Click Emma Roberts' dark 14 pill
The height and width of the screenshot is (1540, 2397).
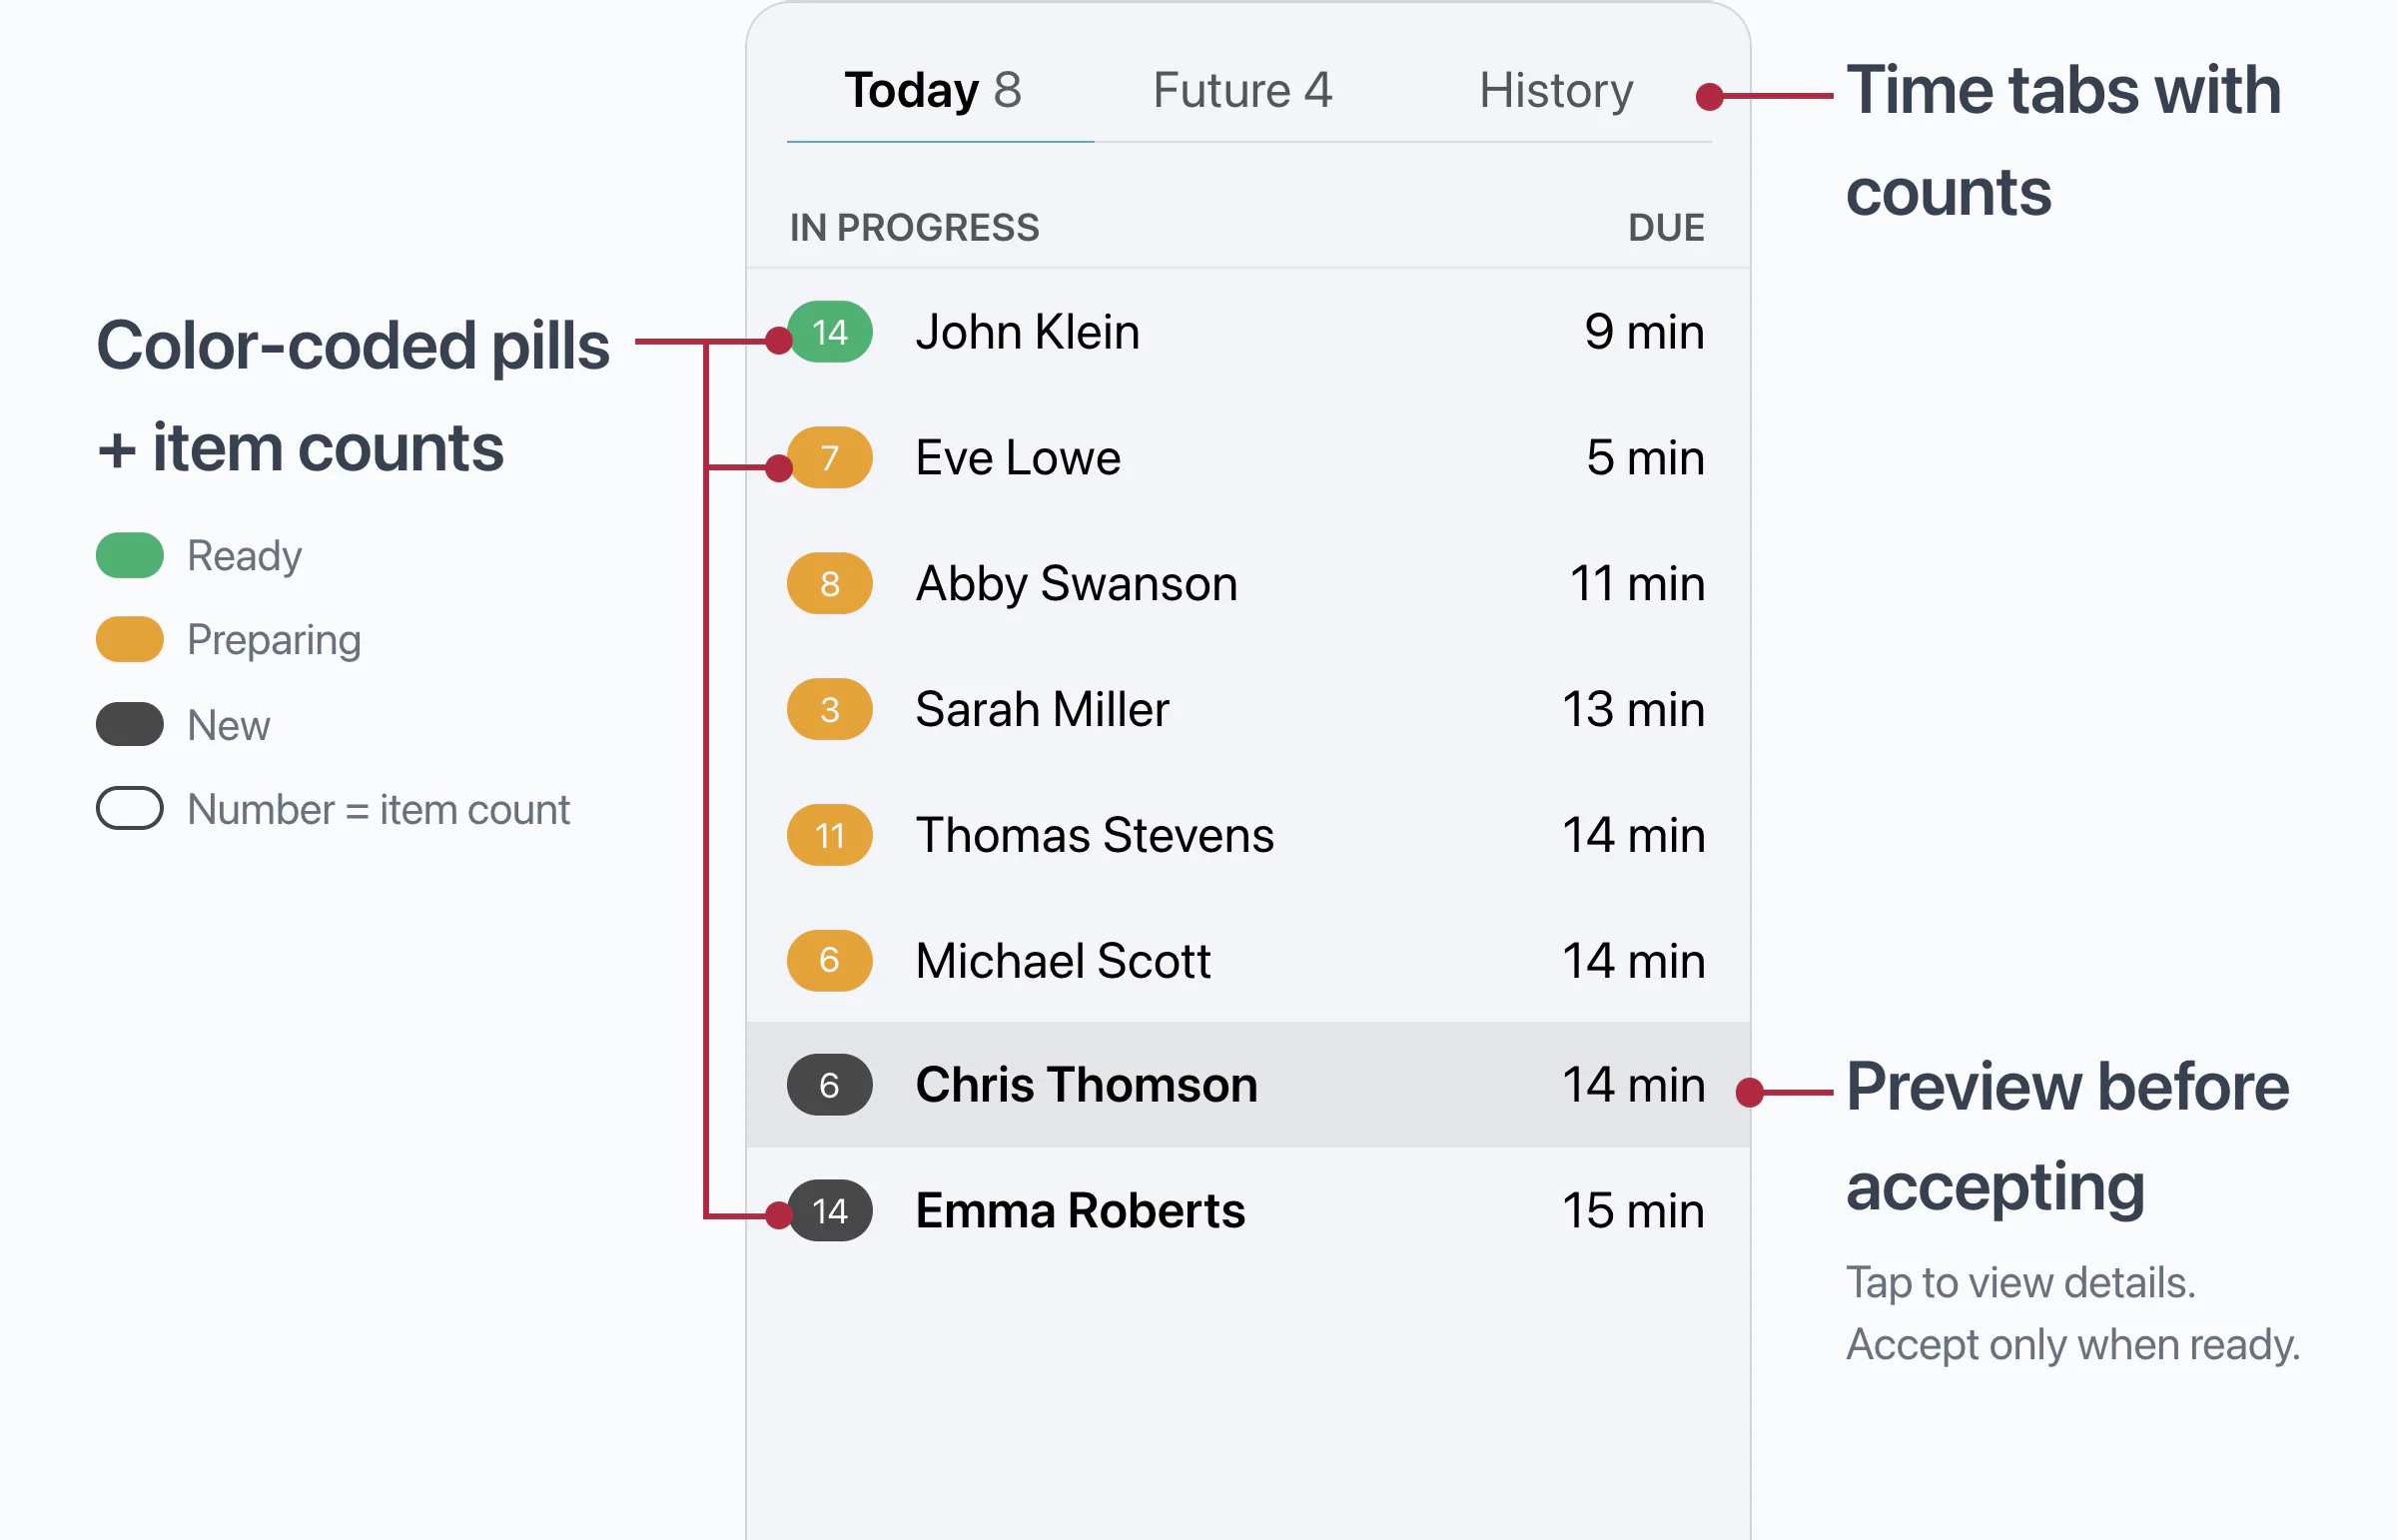click(x=829, y=1212)
